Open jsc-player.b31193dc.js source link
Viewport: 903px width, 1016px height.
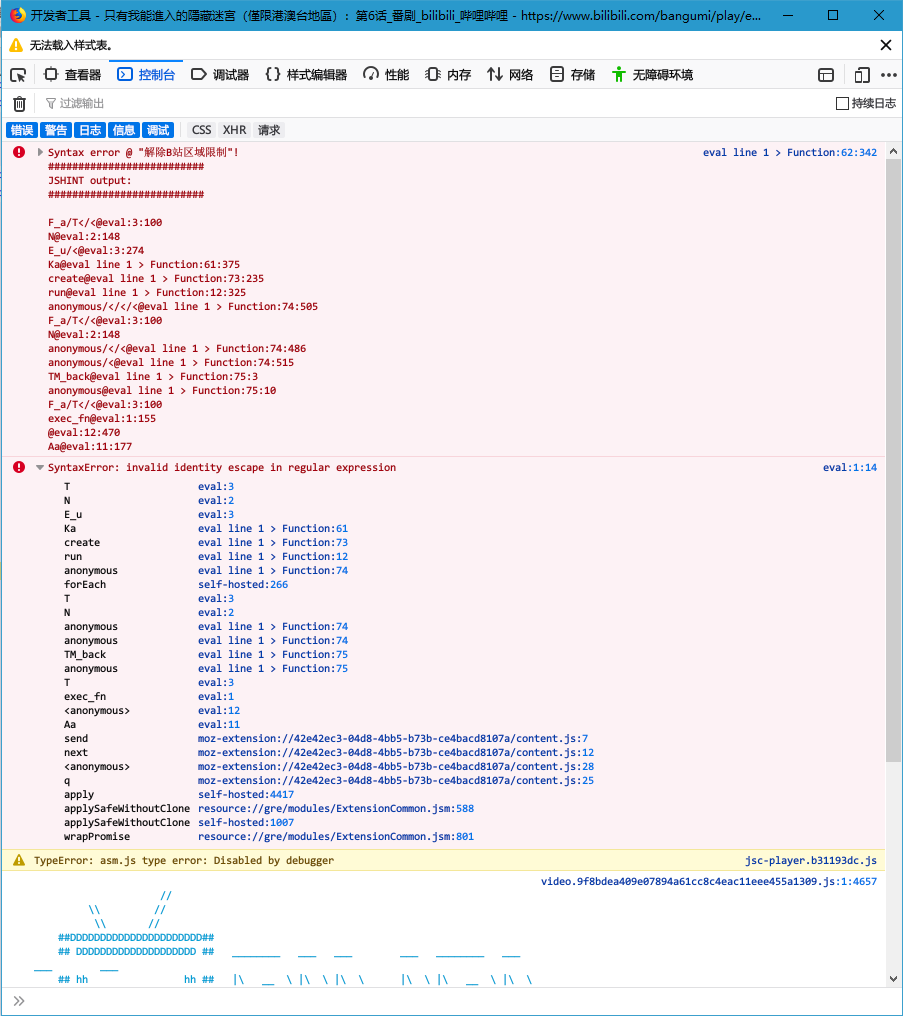810,860
